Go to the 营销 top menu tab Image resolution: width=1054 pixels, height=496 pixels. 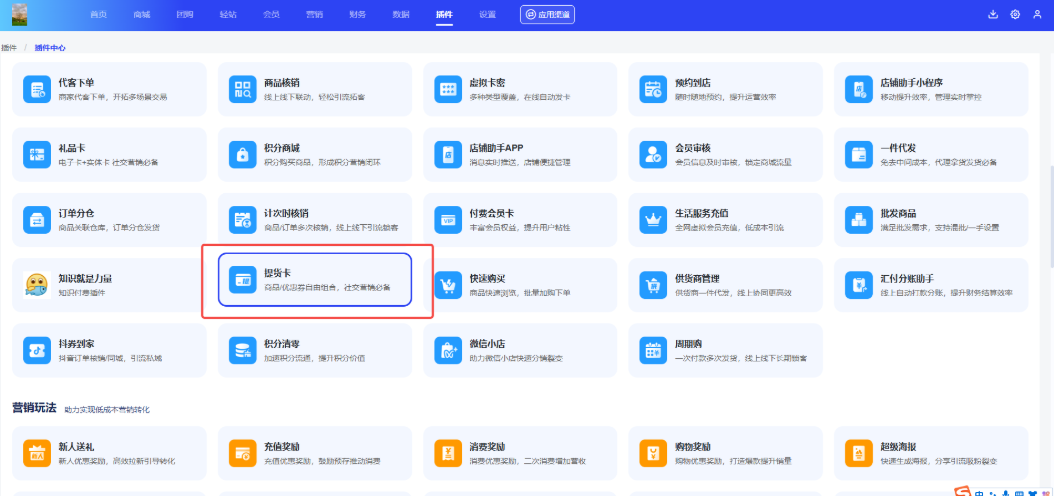(314, 15)
